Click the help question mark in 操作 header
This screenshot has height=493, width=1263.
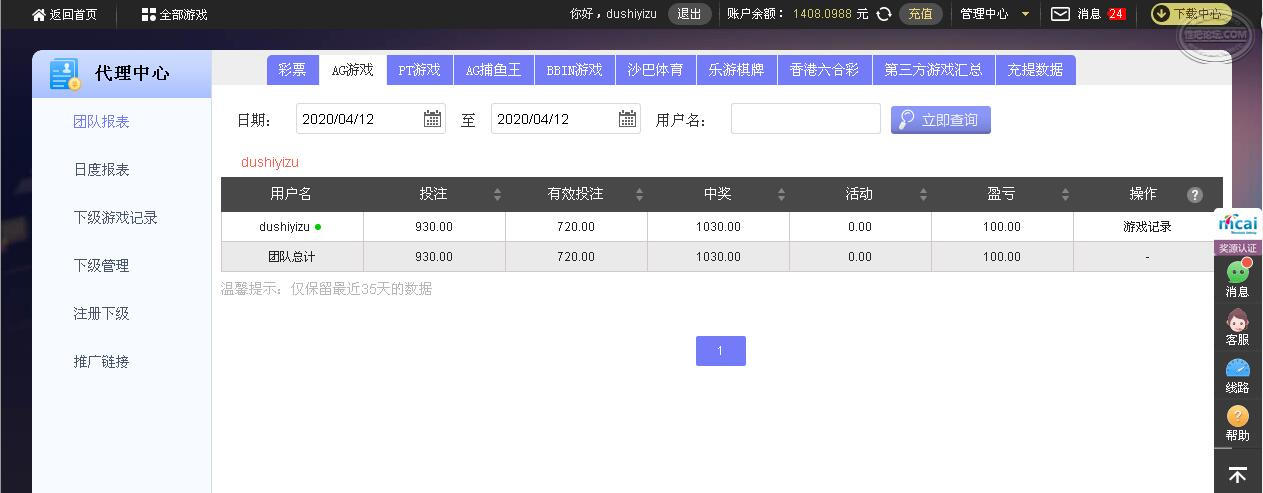1194,195
